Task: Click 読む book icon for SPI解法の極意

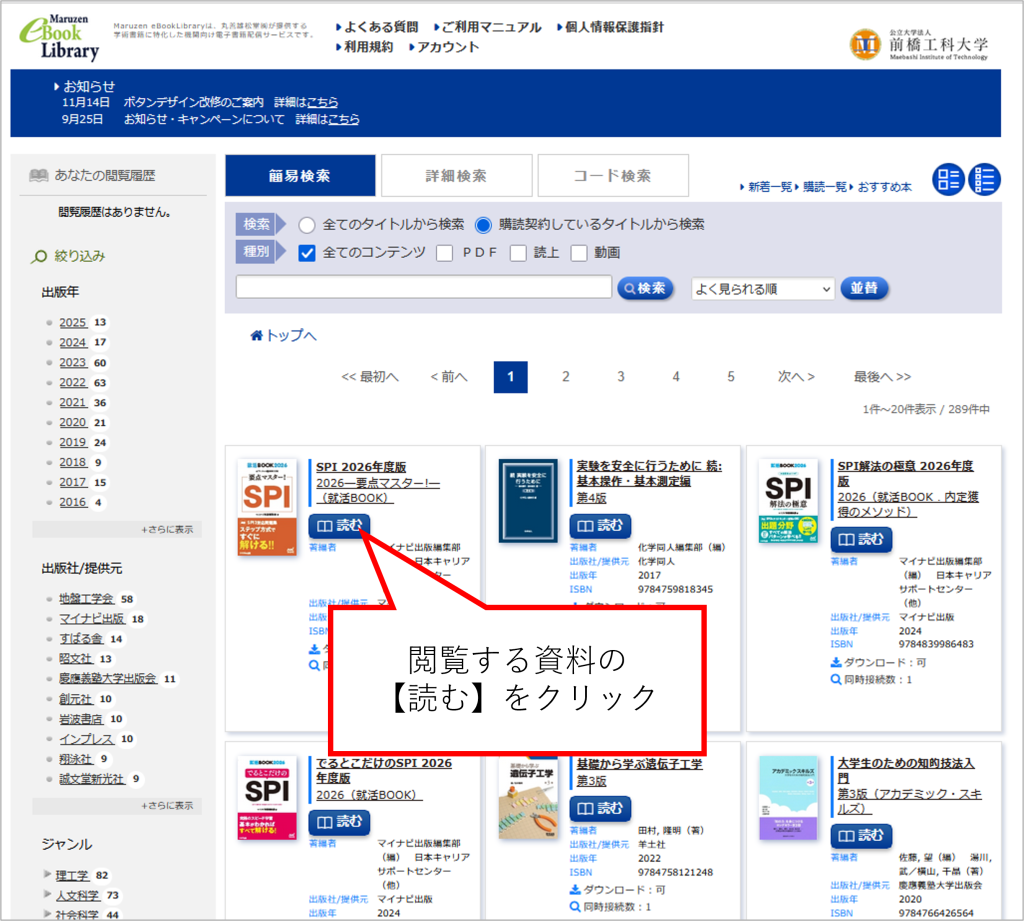Action: (847, 540)
